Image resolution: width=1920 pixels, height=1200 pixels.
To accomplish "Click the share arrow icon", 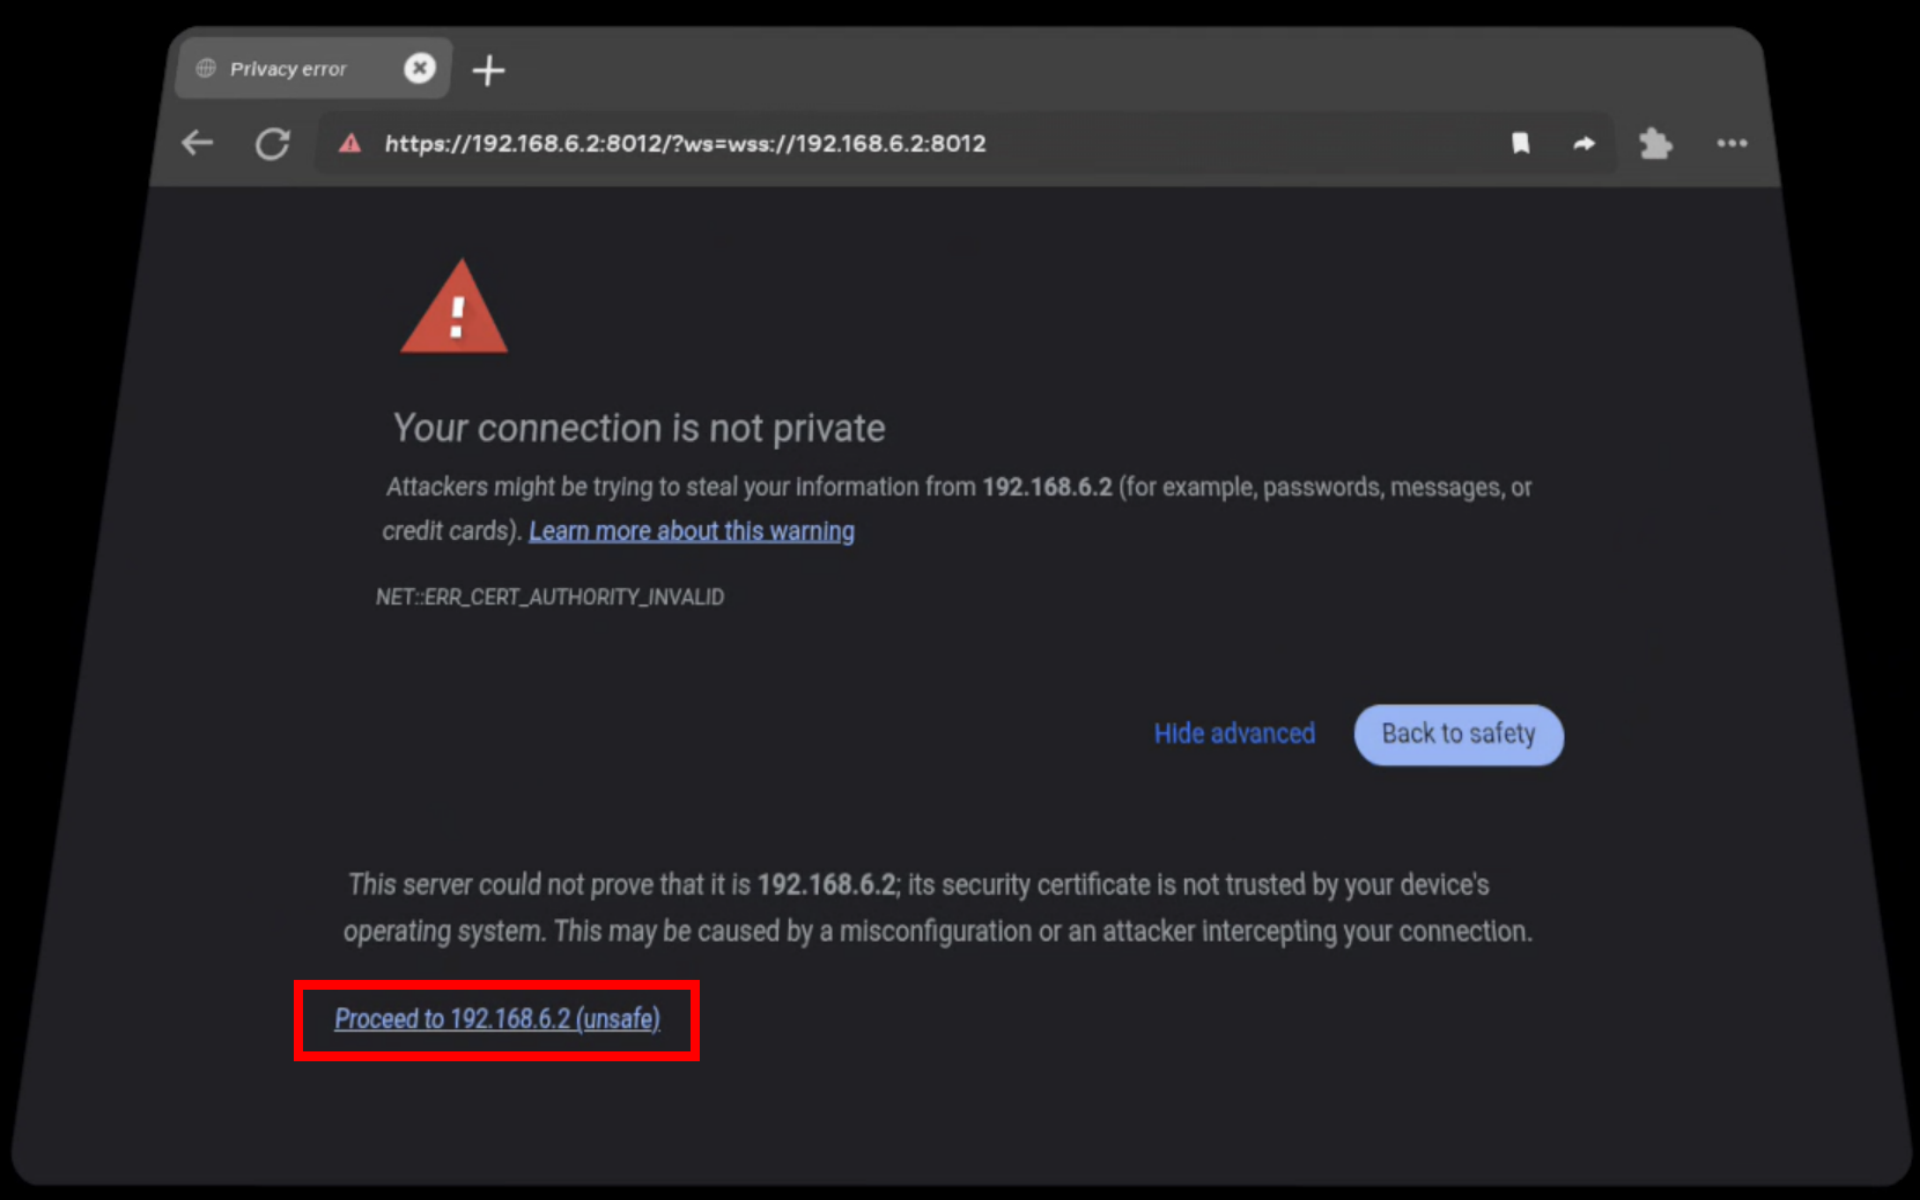I will 1584,144.
